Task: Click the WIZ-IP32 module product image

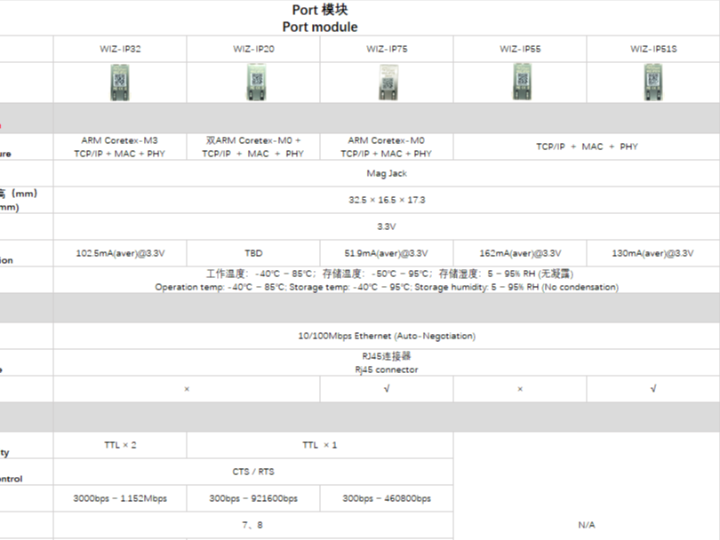Action: pyautogui.click(x=120, y=82)
